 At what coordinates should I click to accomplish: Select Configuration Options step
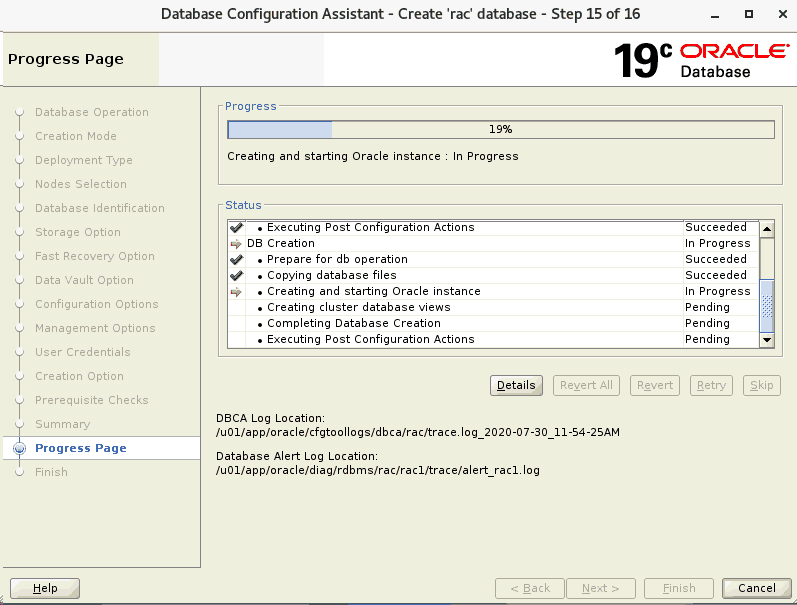coord(97,304)
